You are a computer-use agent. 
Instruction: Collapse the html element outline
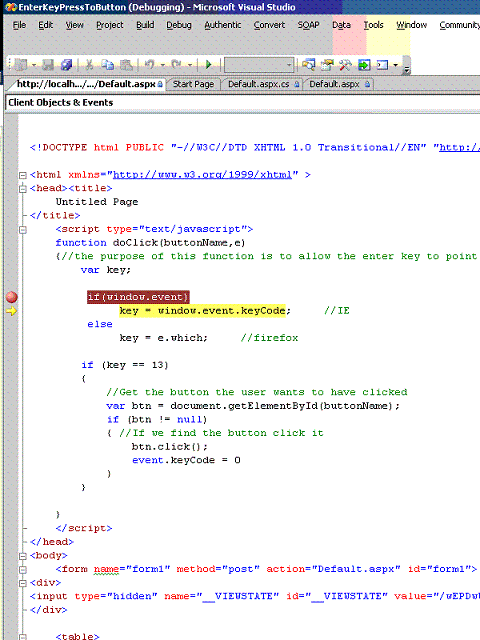(23, 175)
